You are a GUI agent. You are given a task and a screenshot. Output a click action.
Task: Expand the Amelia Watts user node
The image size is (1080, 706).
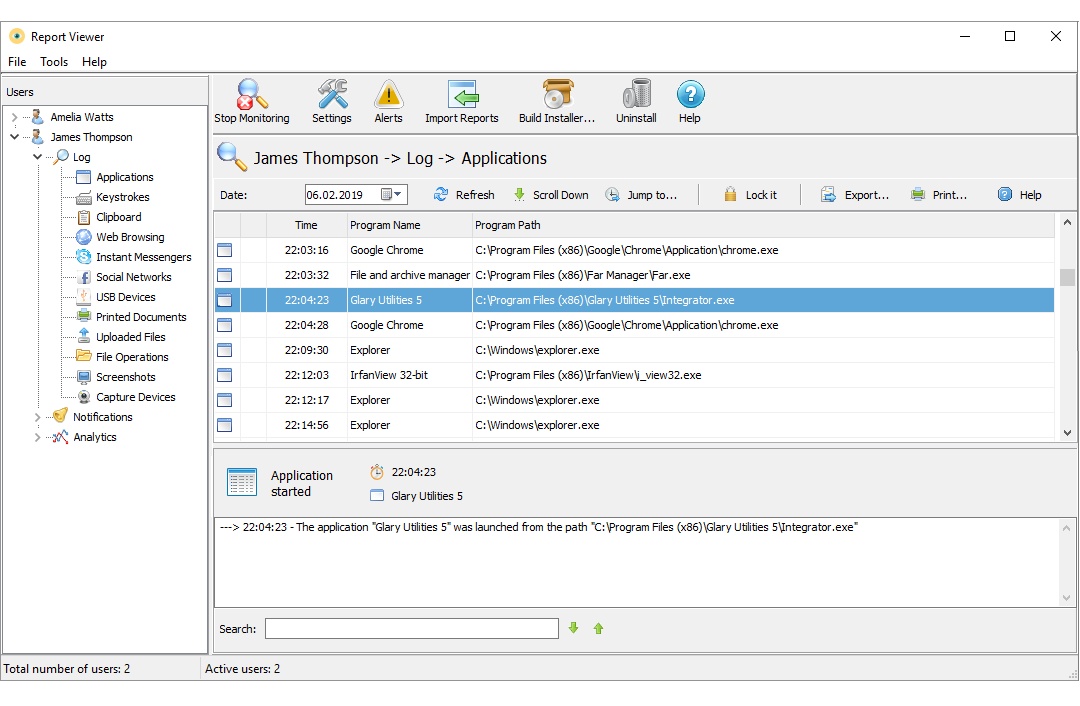(14, 117)
